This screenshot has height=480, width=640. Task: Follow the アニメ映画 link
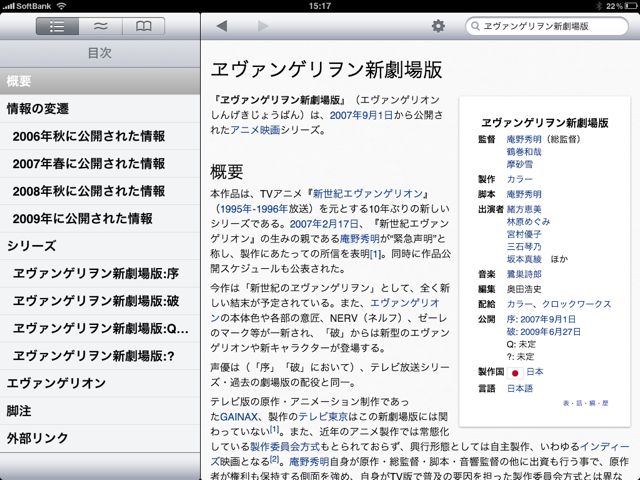[255, 130]
